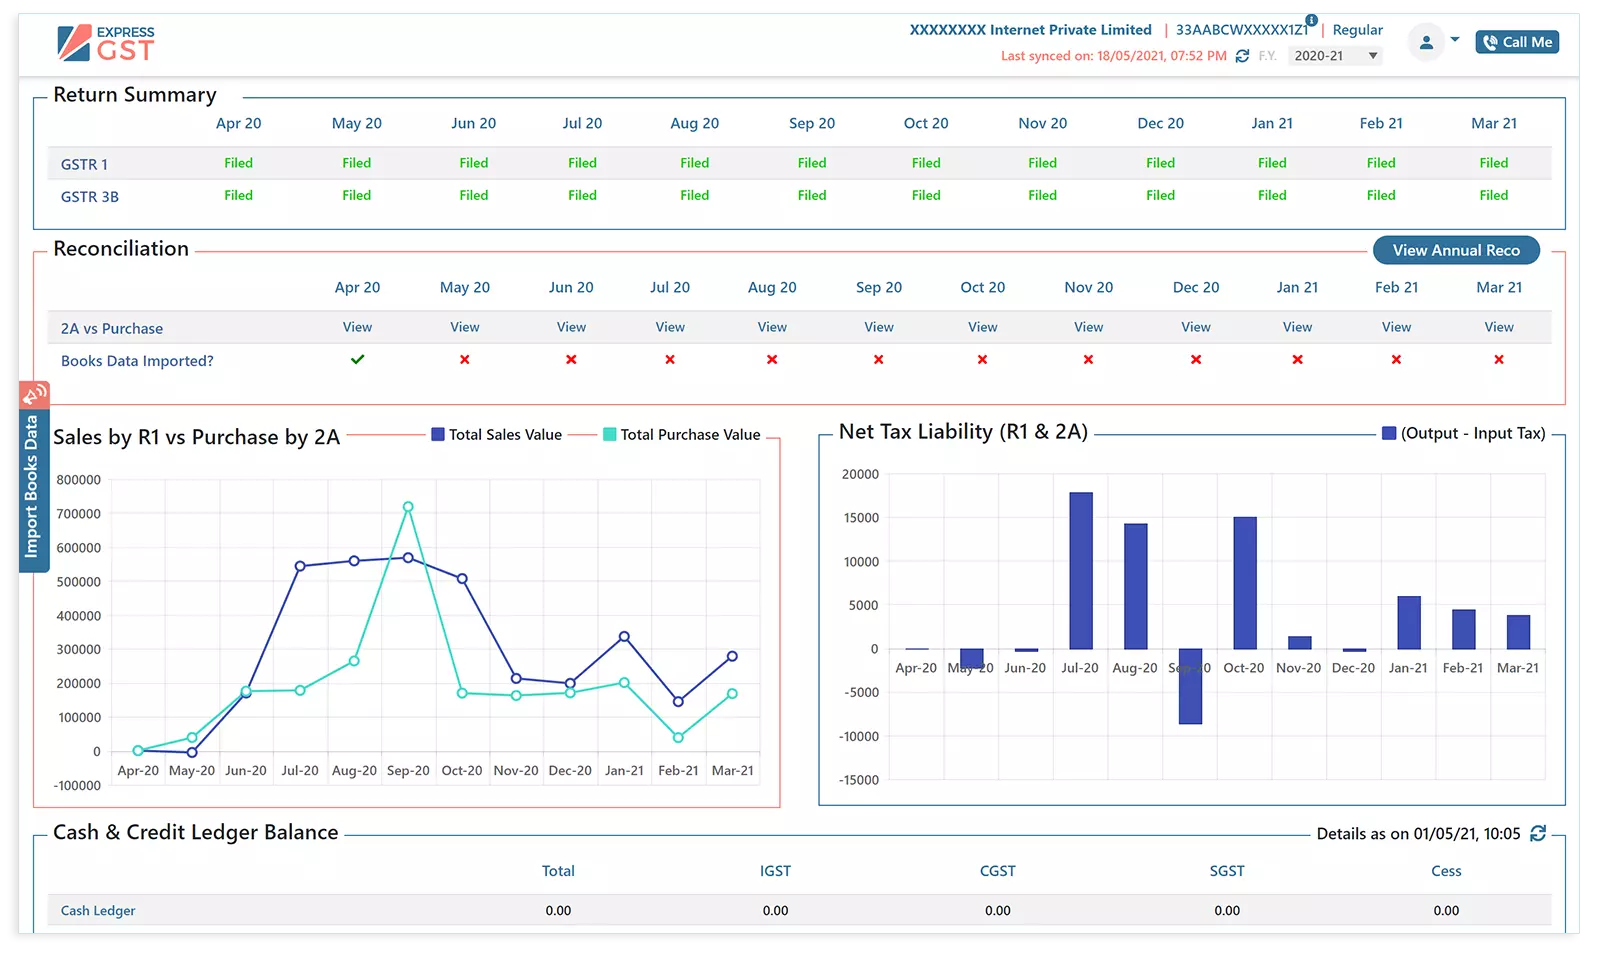Click the Call Me button
Viewport: 1600px width, 954px height.
point(1517,42)
